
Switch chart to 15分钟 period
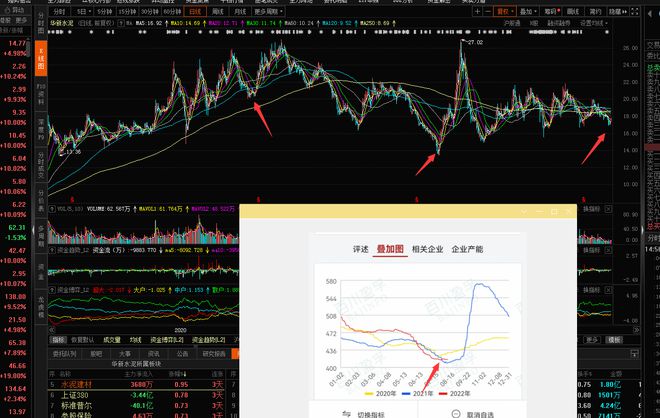[127, 12]
